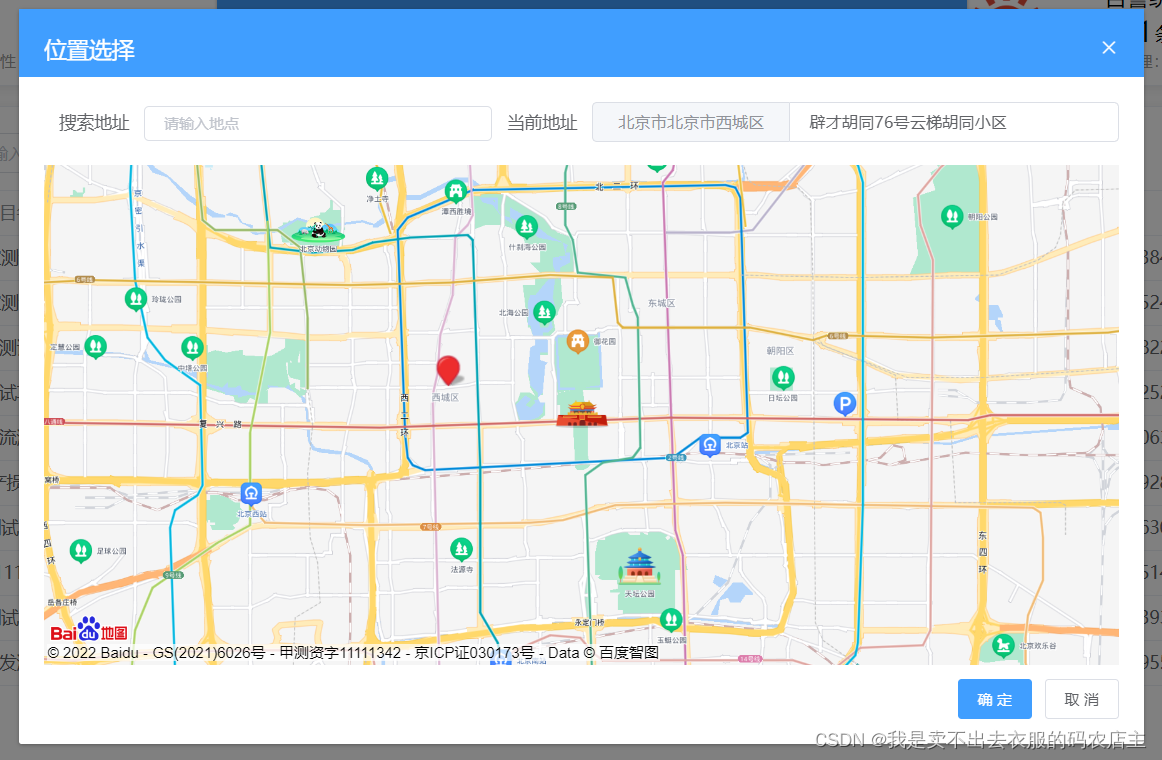The height and width of the screenshot is (760, 1162).
Task: Click the Baidu copyright notice text
Action: click(x=353, y=653)
